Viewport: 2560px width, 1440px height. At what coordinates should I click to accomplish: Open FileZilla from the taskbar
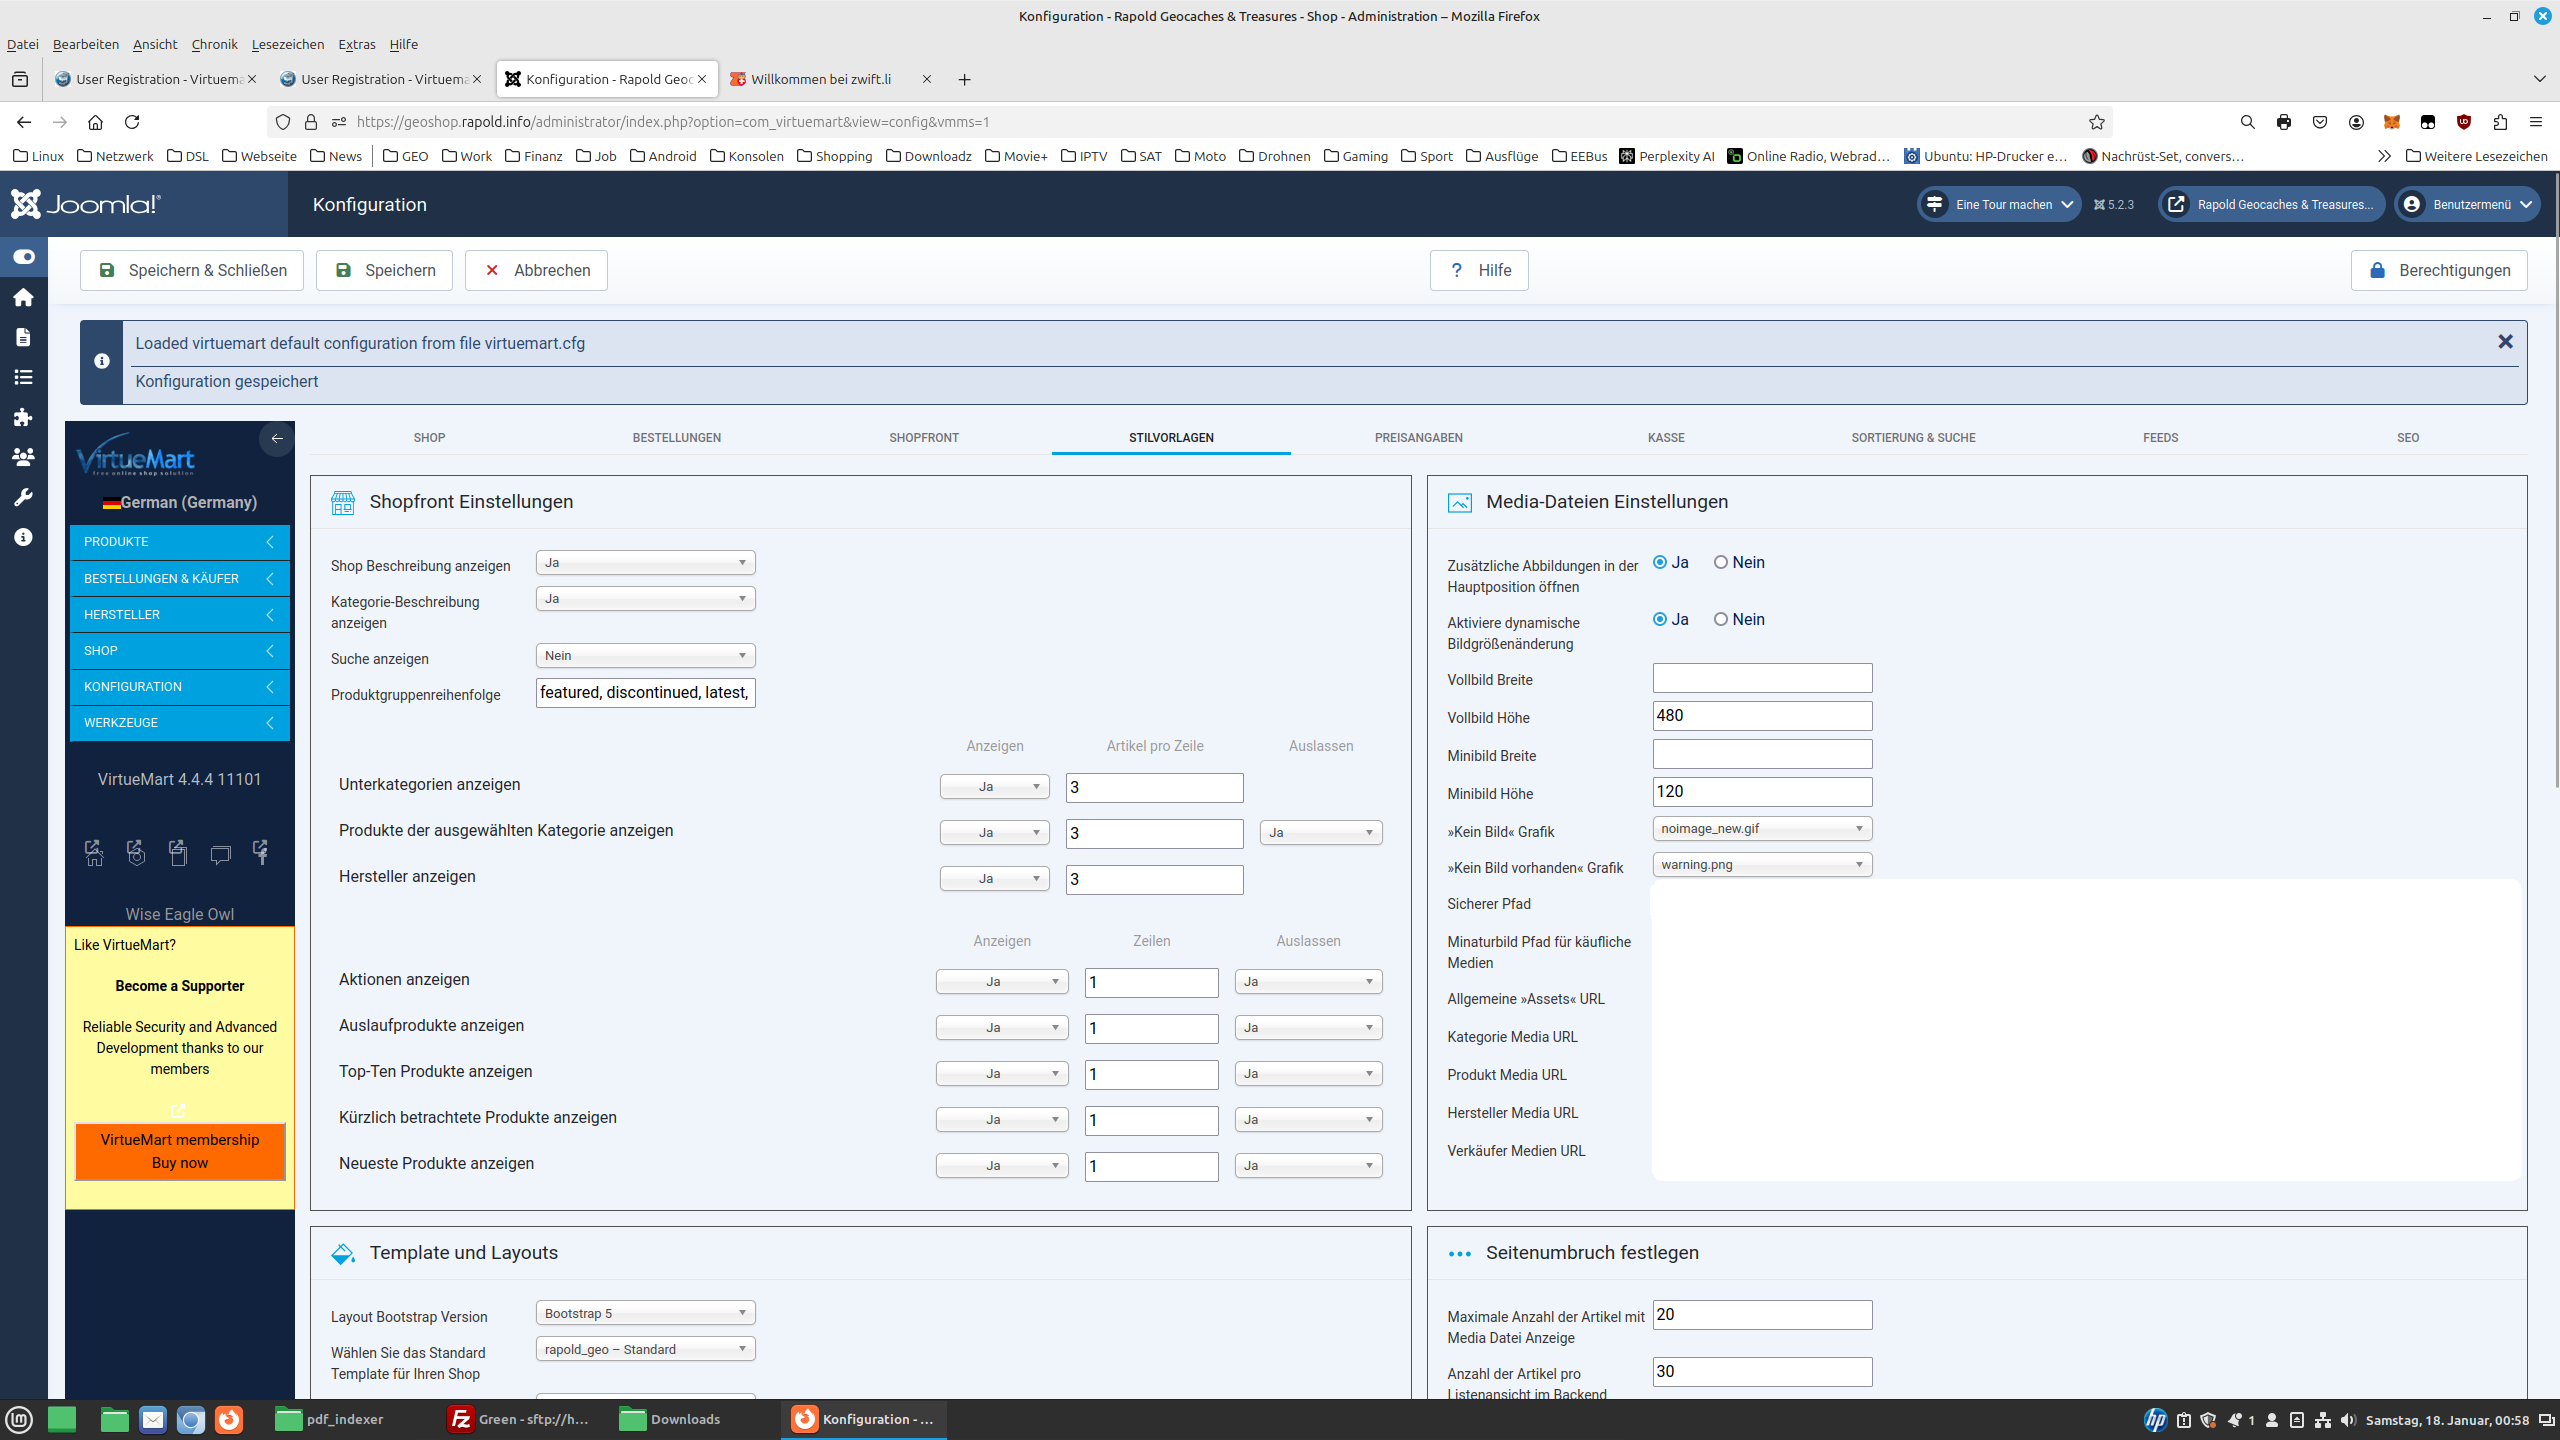520,1419
